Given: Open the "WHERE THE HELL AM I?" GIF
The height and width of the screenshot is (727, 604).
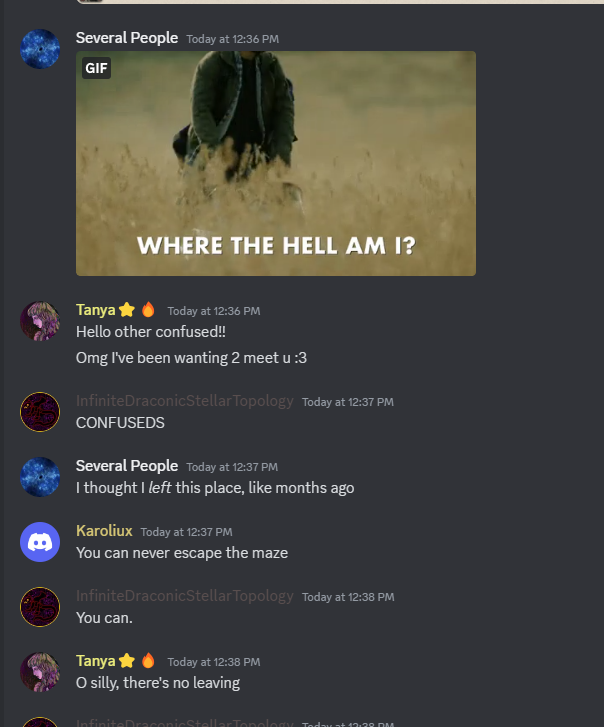Looking at the screenshot, I should pyautogui.click(x=276, y=164).
